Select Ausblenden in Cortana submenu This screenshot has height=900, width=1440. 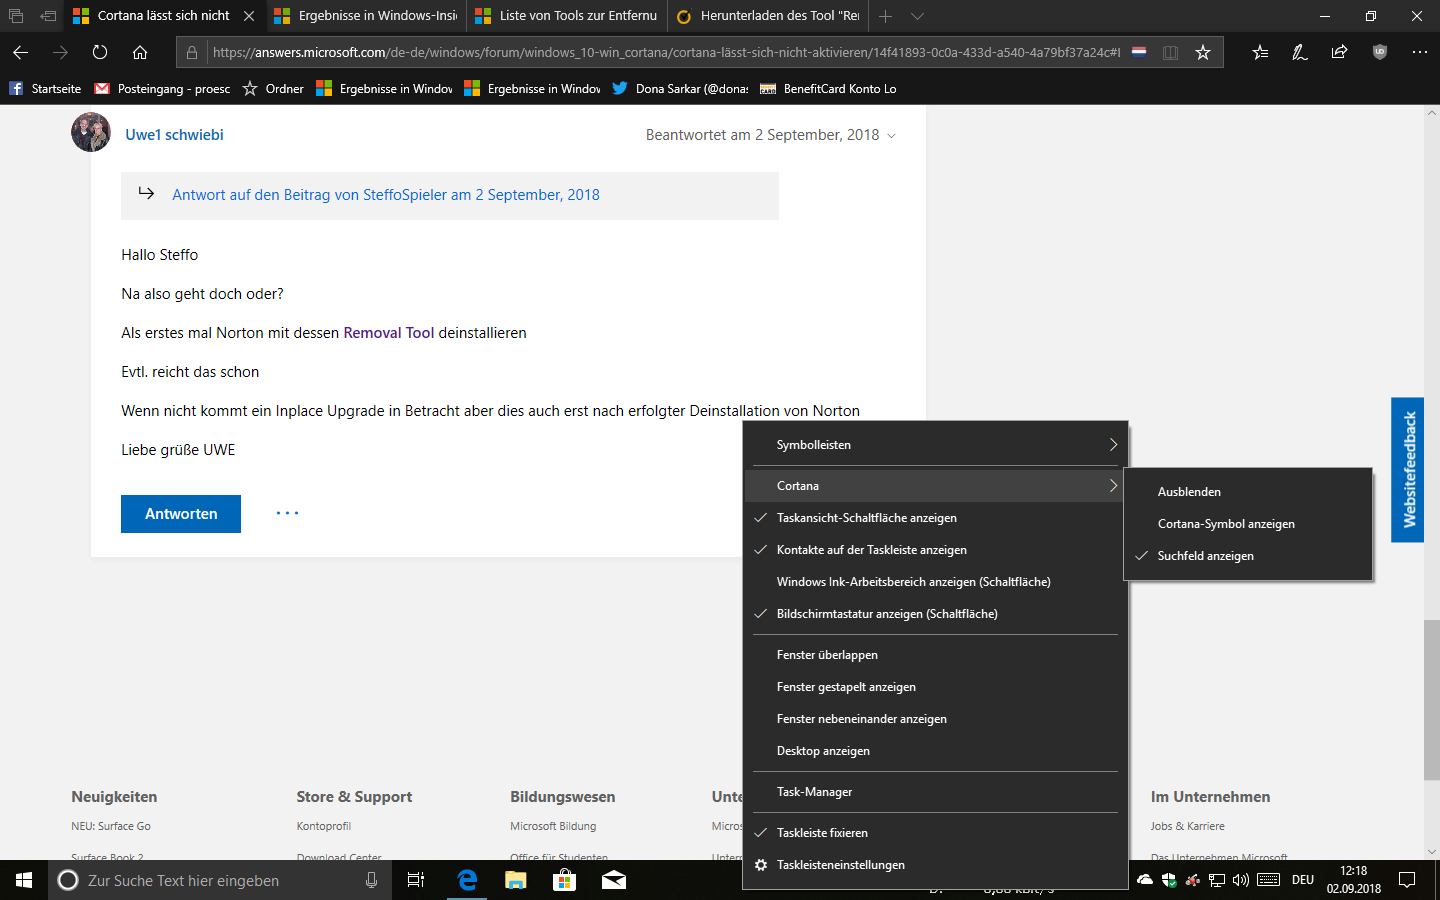tap(1248, 492)
